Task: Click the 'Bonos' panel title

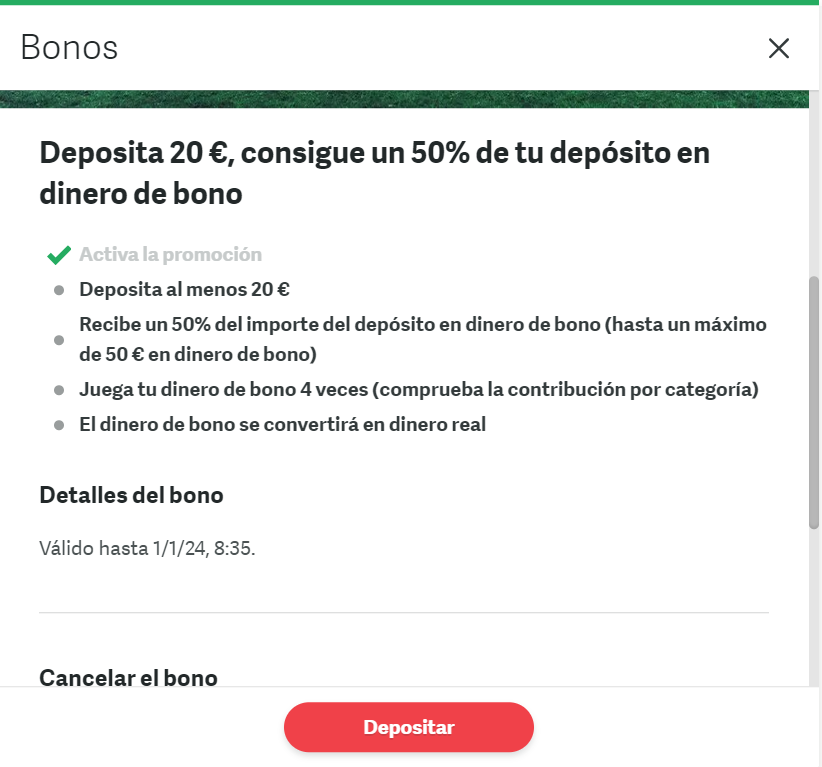Action: tap(69, 48)
